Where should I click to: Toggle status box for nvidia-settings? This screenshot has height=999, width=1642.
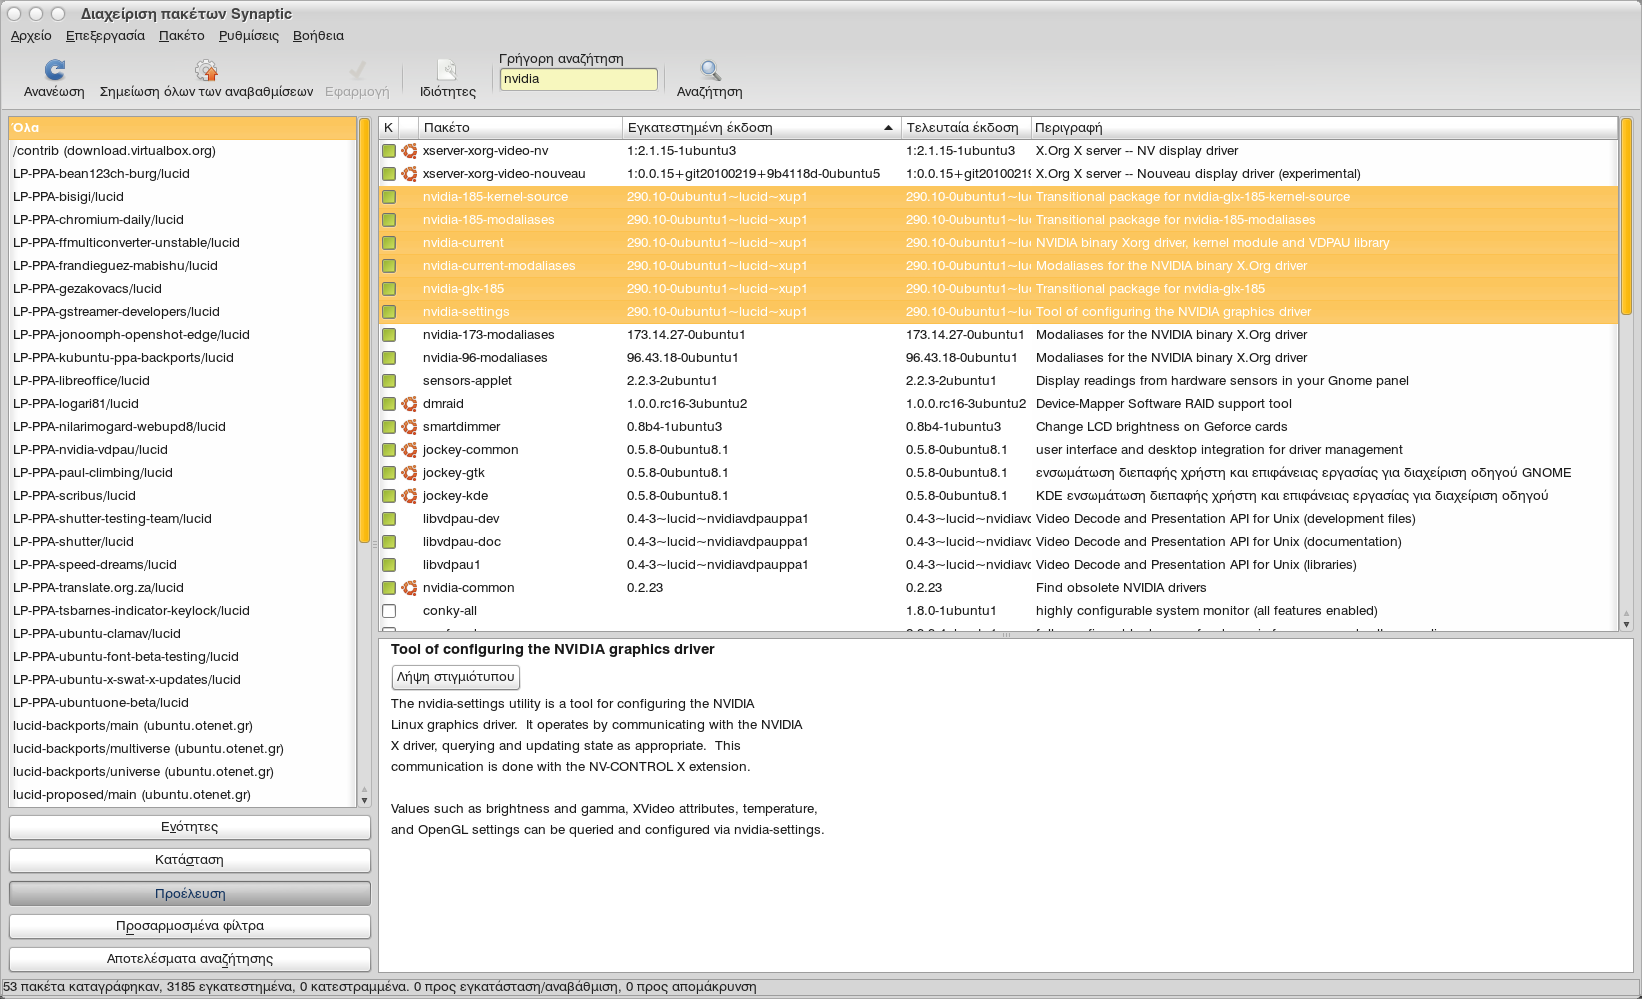tap(389, 312)
